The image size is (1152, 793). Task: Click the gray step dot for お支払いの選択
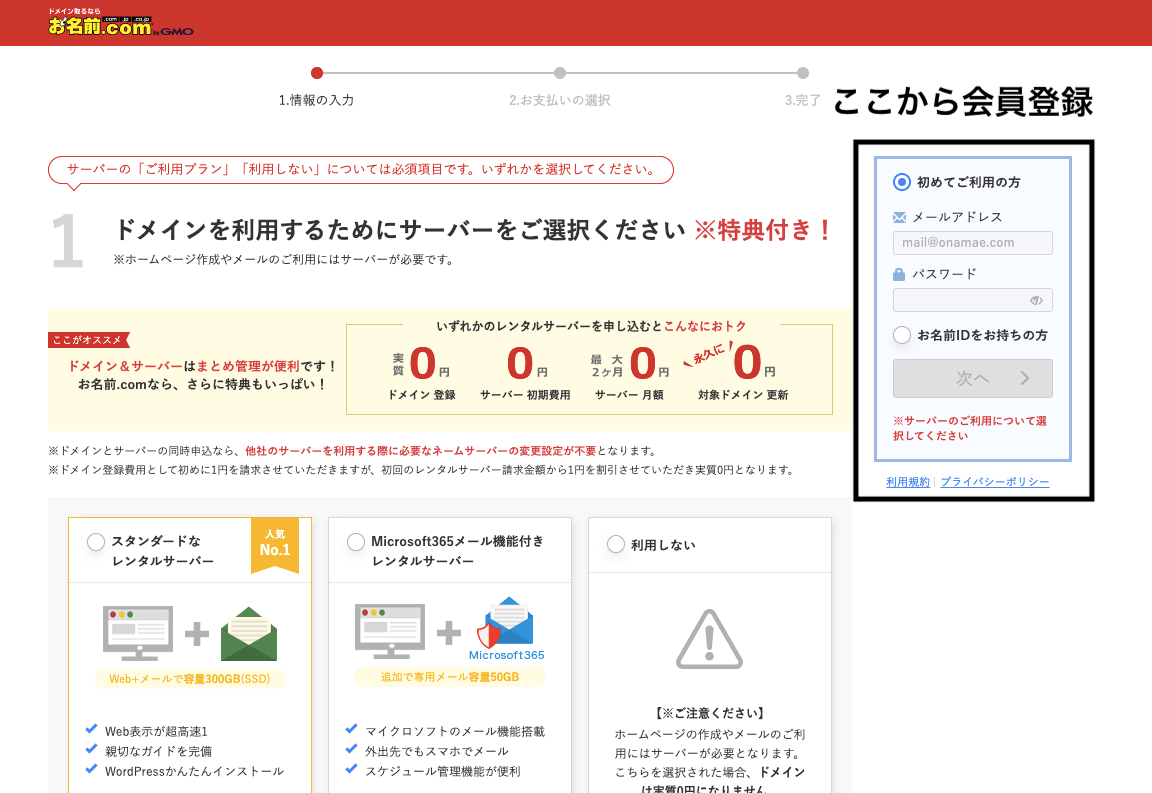560,73
